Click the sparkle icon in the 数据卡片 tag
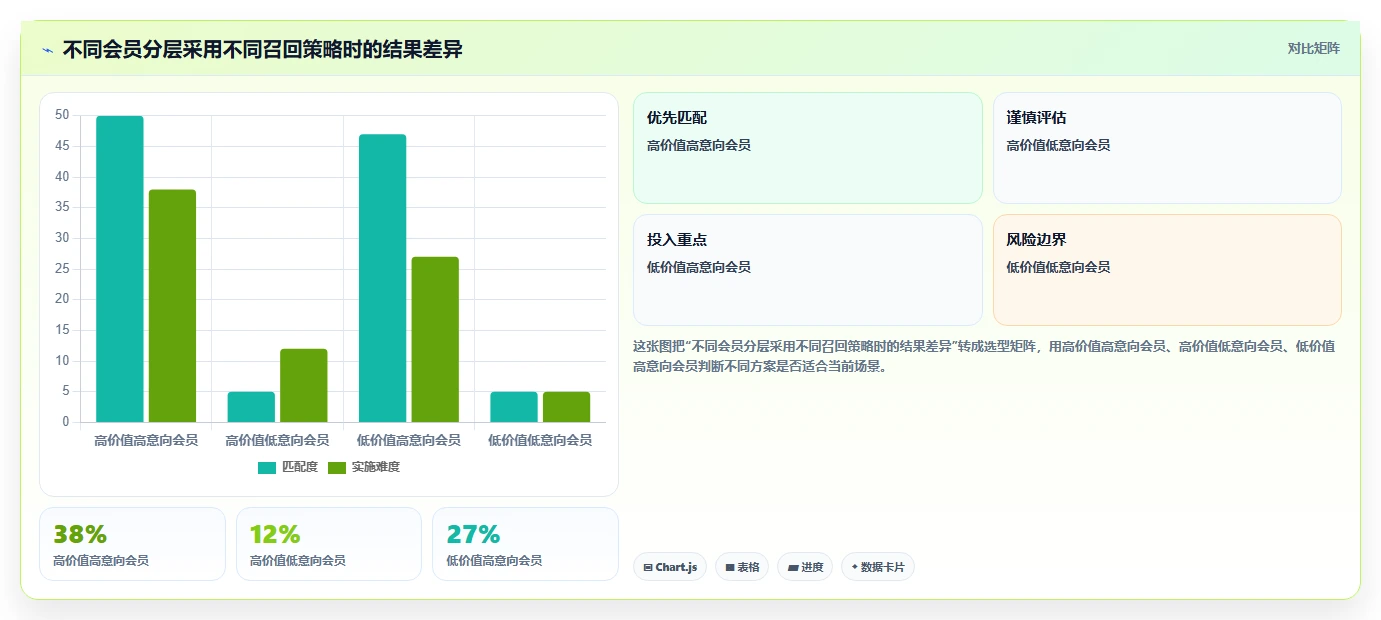This screenshot has height=620, width=1381. (x=854, y=567)
